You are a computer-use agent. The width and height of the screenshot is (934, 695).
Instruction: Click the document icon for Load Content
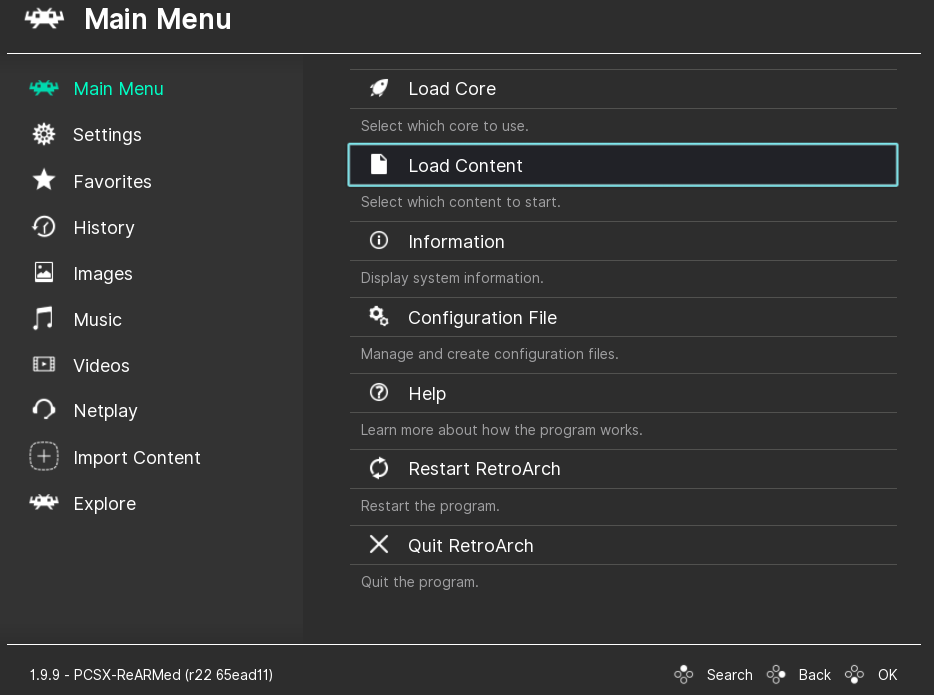(x=379, y=165)
